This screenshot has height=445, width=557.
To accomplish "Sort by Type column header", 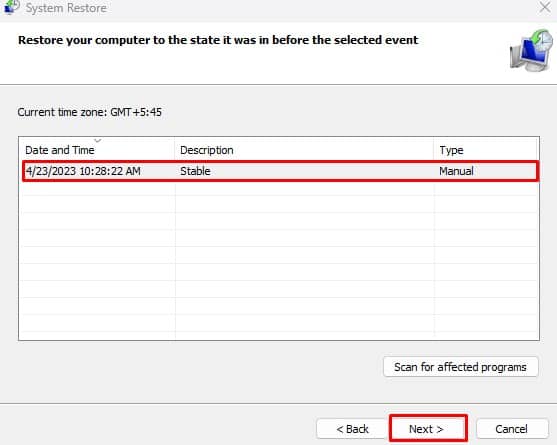I will point(486,150).
